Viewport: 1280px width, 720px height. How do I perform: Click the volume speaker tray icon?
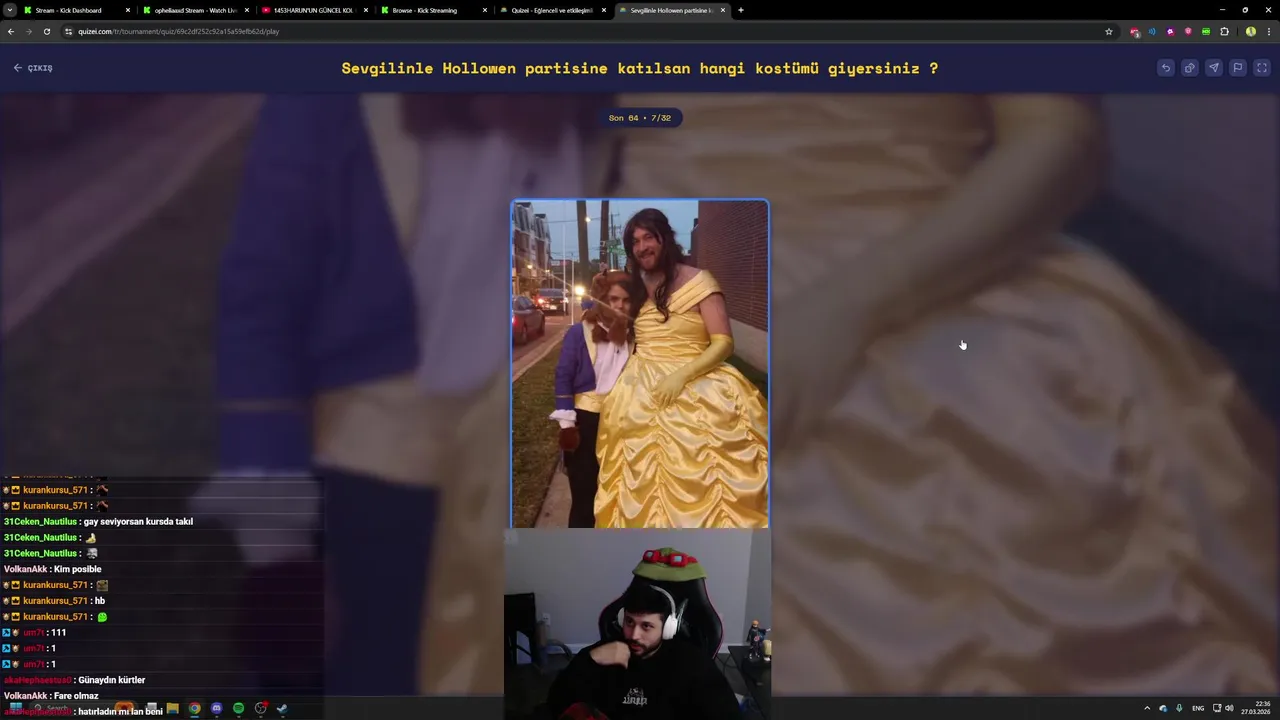(x=1229, y=708)
